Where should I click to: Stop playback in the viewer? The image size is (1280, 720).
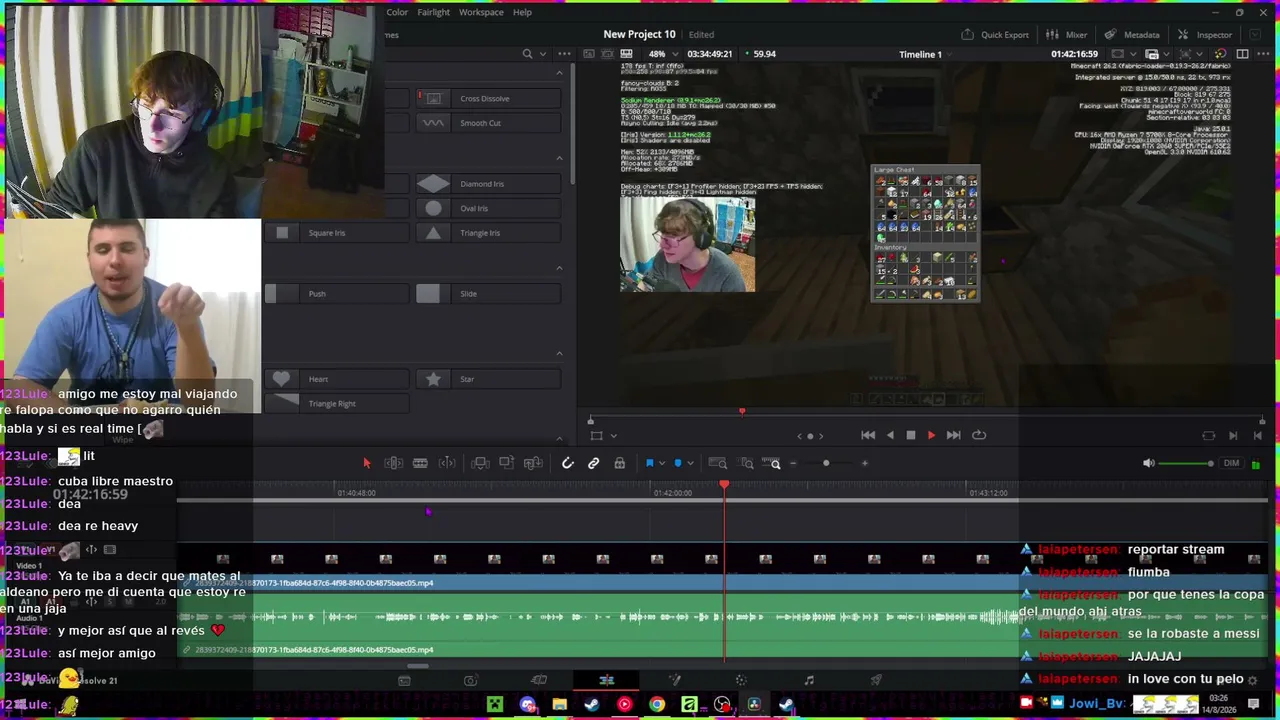910,435
